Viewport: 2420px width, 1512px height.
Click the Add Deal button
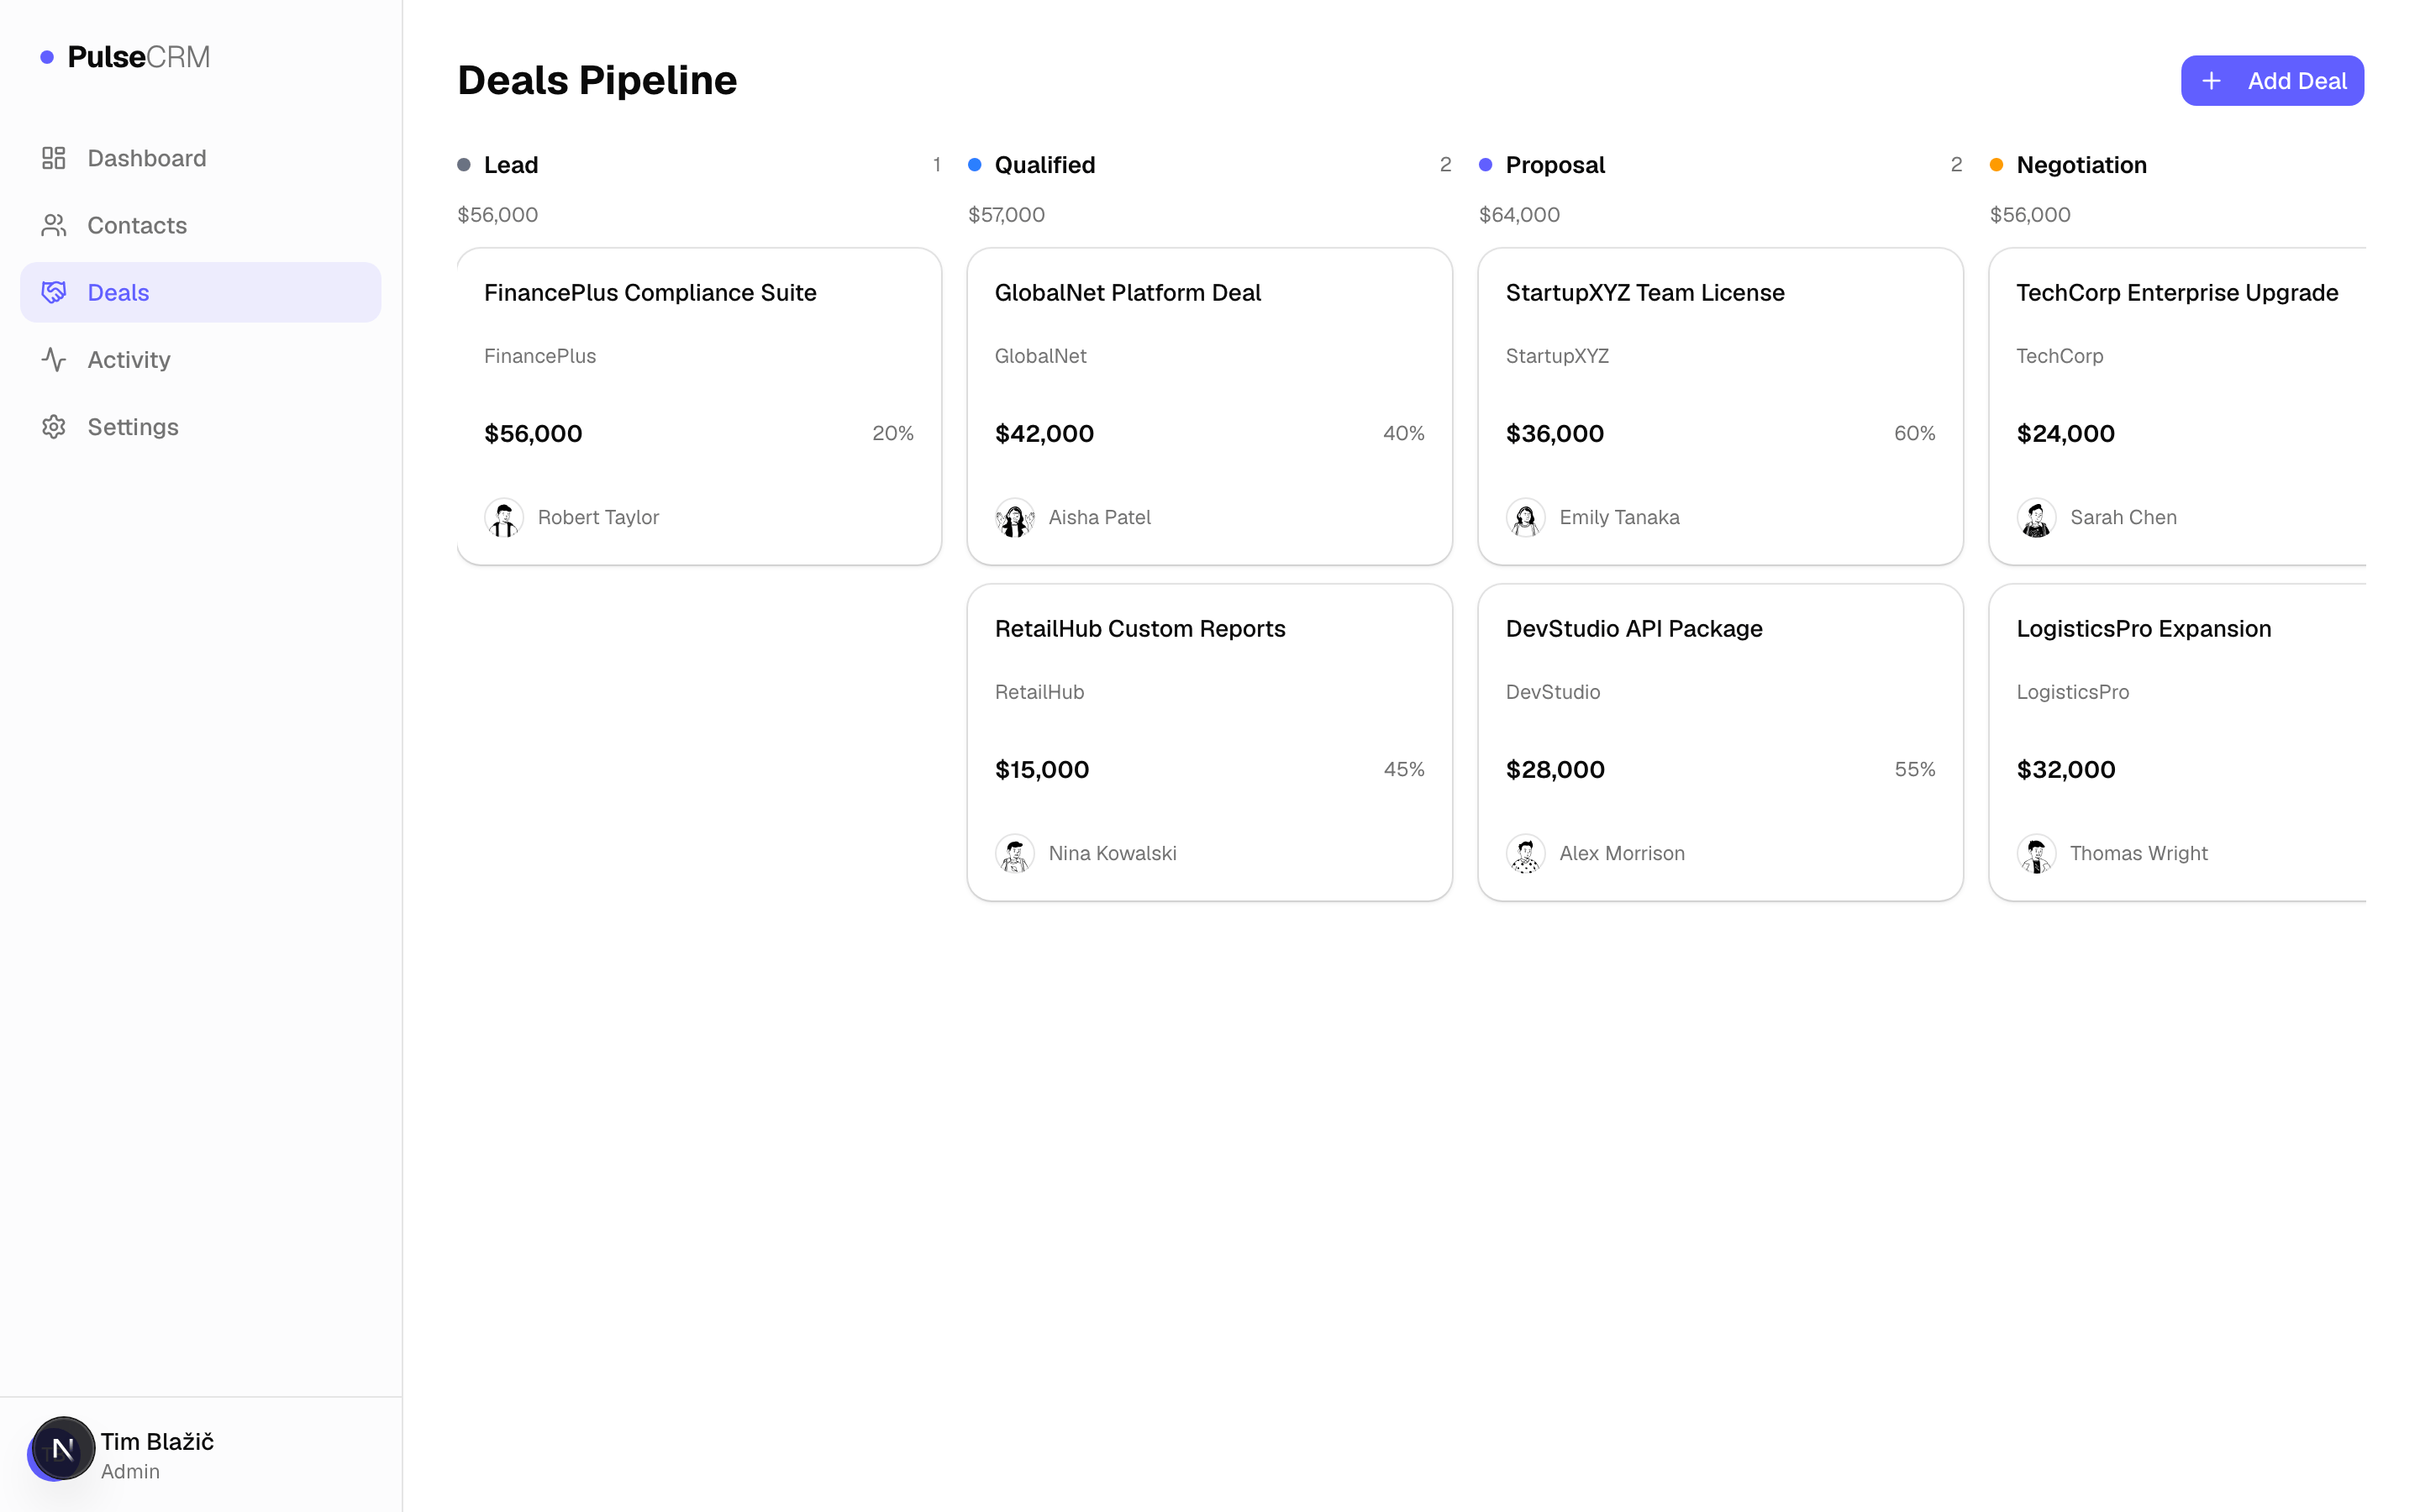pos(2272,81)
